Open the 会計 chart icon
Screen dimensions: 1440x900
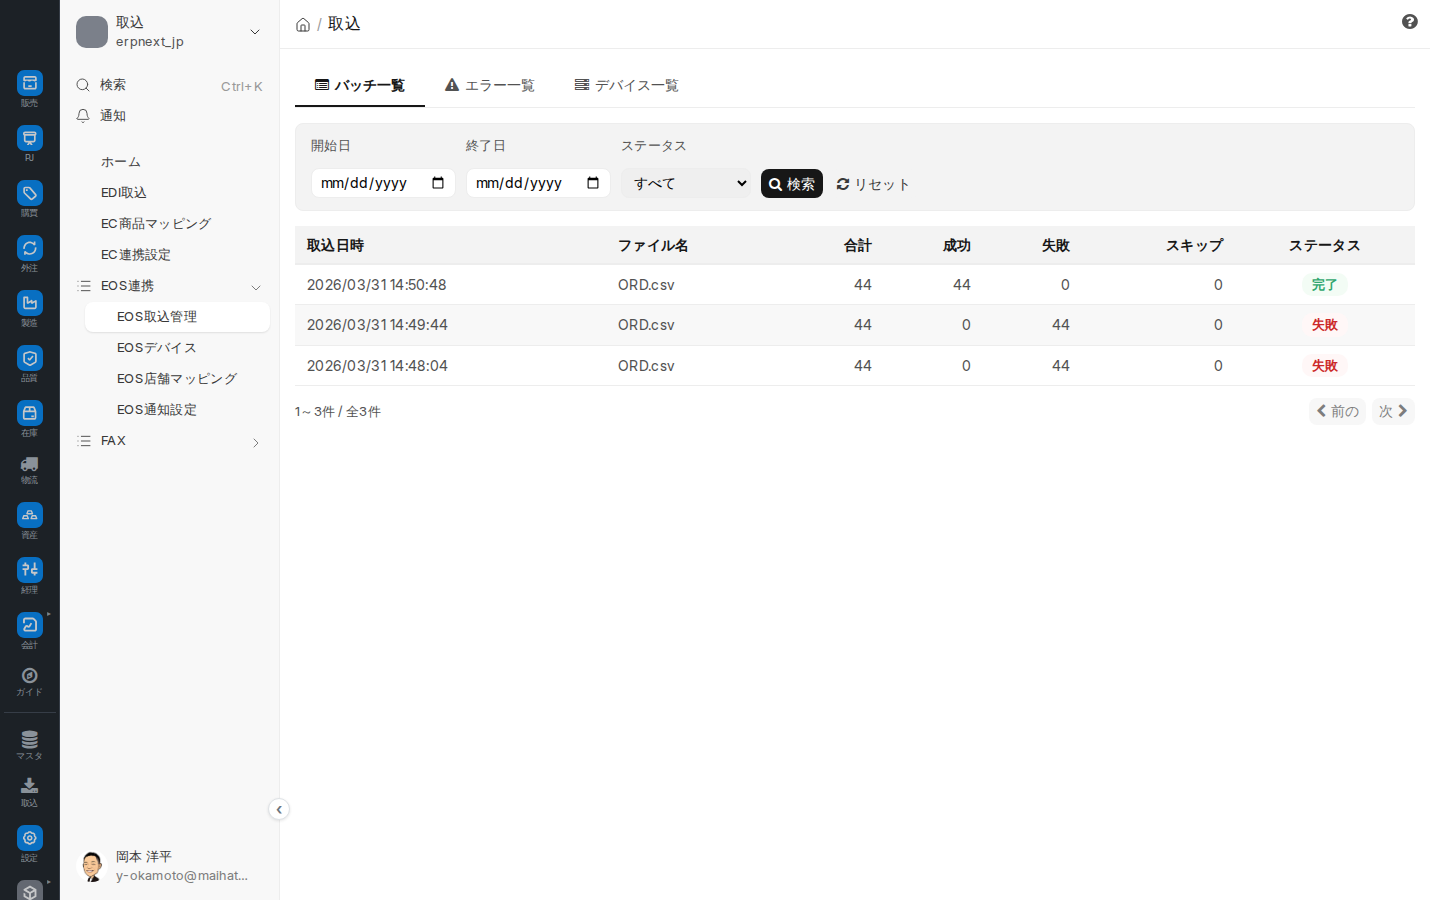30,625
